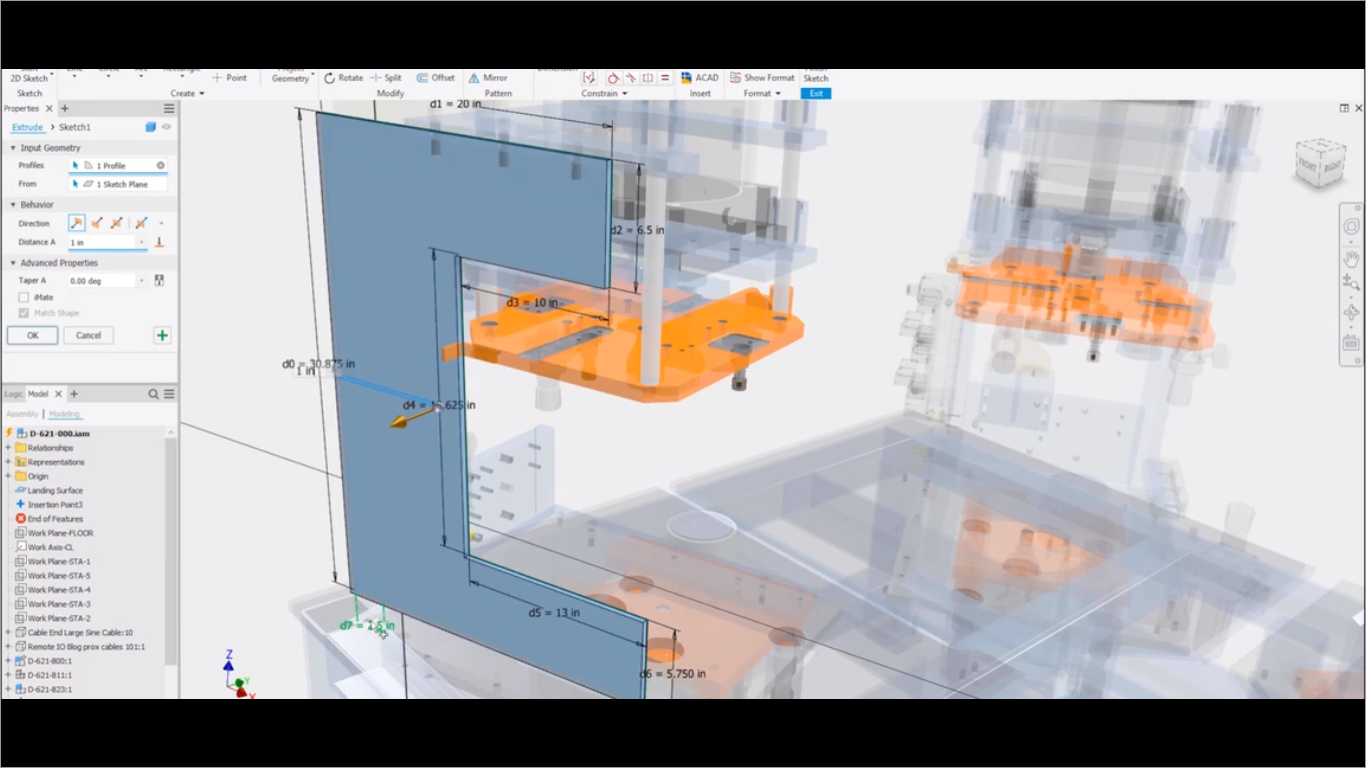Open the Taper A value dropdown arrow

tap(141, 281)
